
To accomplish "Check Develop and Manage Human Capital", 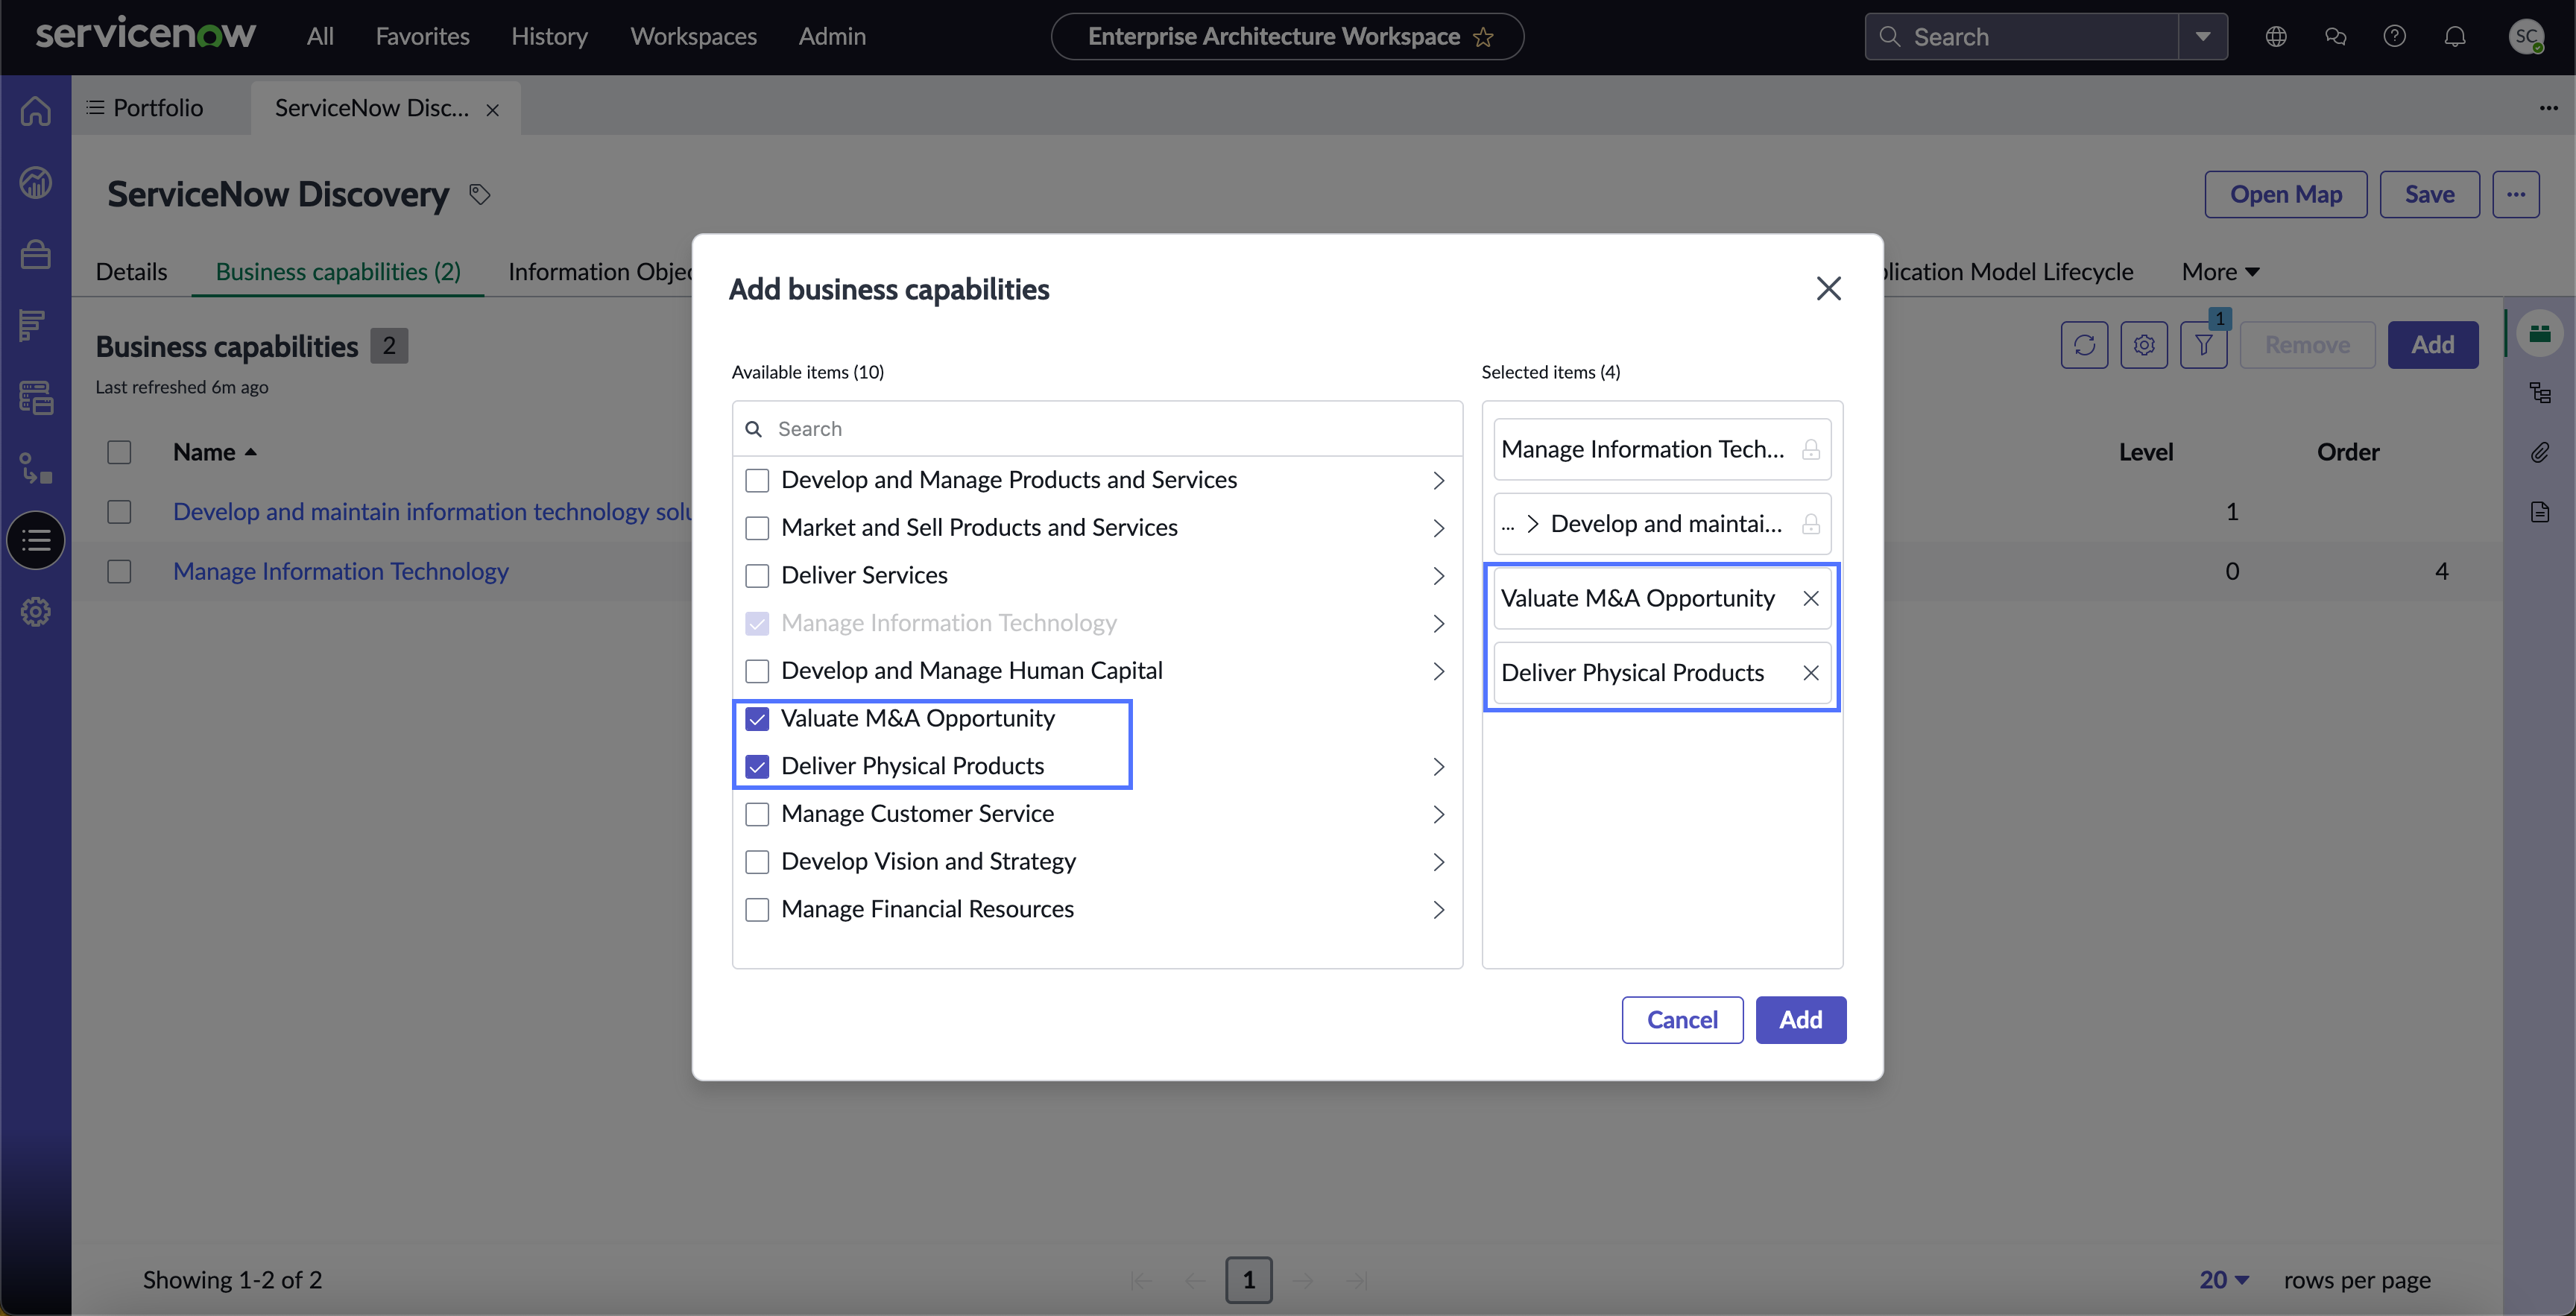I will (x=757, y=671).
